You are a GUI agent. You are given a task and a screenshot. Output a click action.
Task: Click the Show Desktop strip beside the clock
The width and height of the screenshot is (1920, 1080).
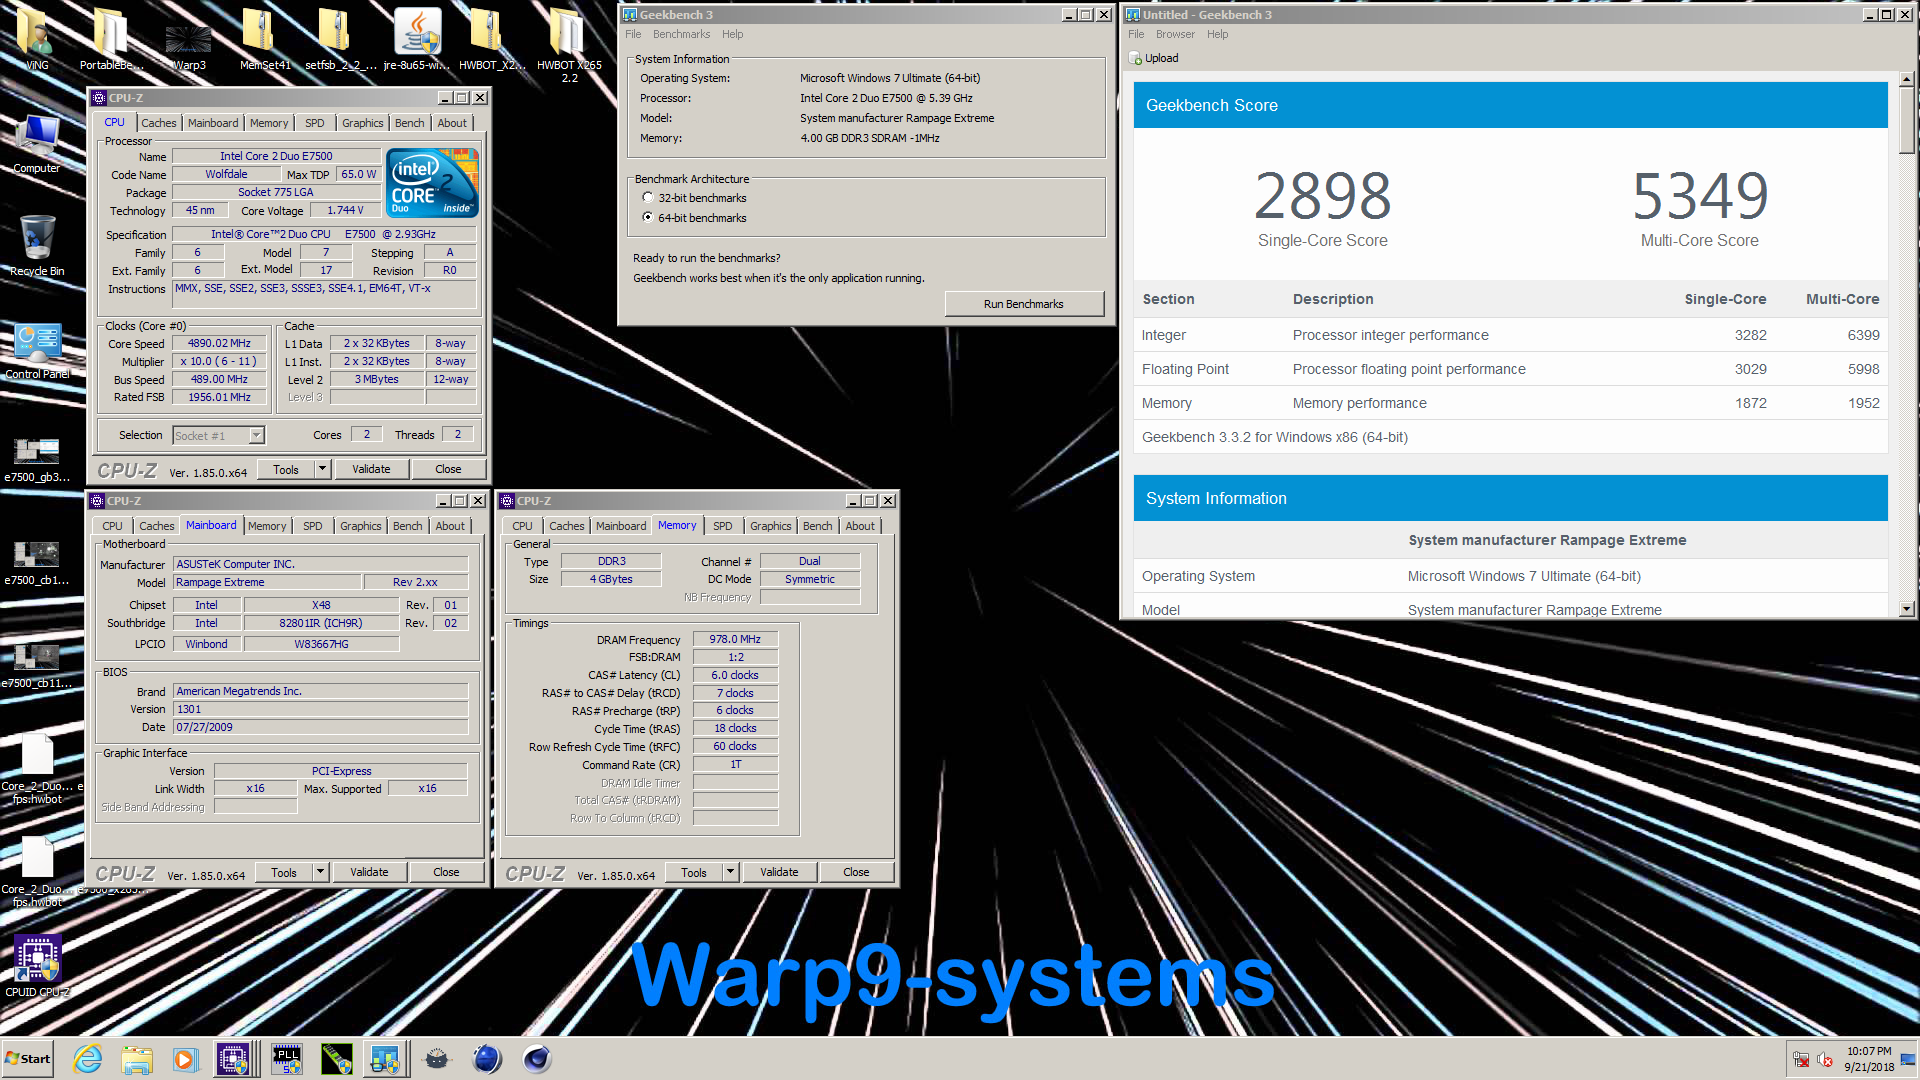click(1909, 1059)
